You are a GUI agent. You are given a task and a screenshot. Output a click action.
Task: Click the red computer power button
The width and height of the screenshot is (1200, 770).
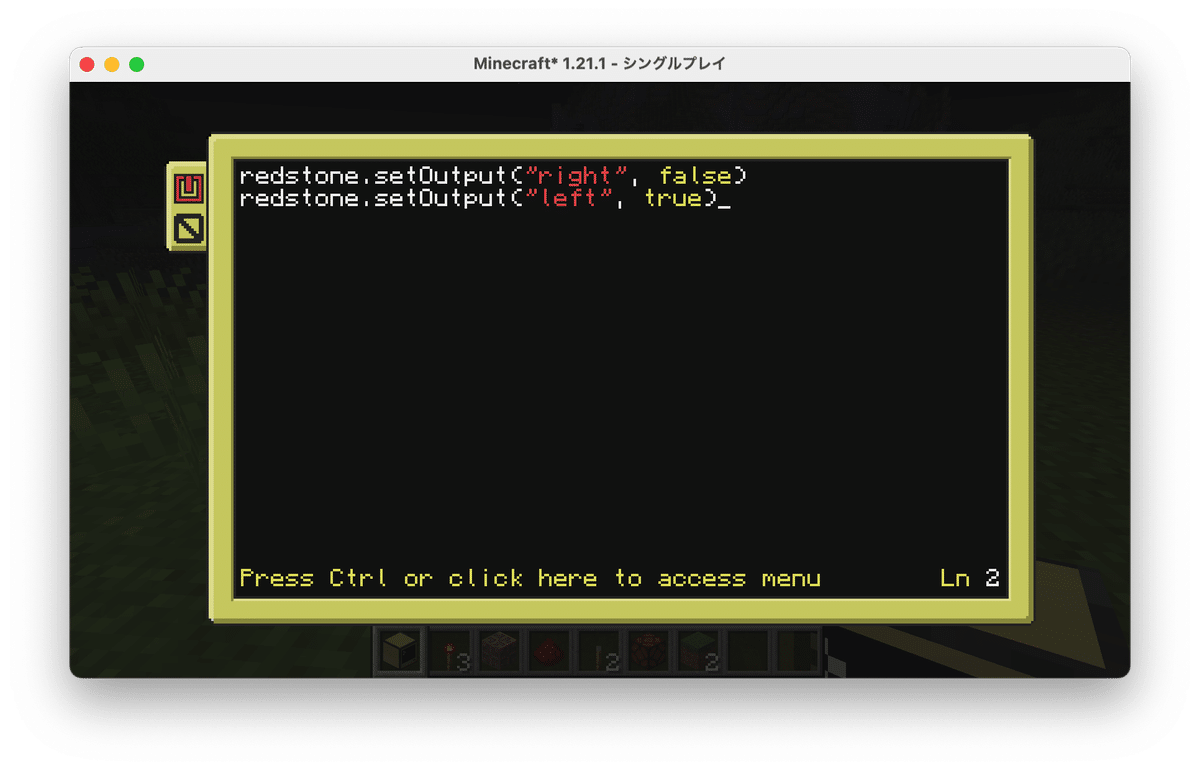[189, 187]
